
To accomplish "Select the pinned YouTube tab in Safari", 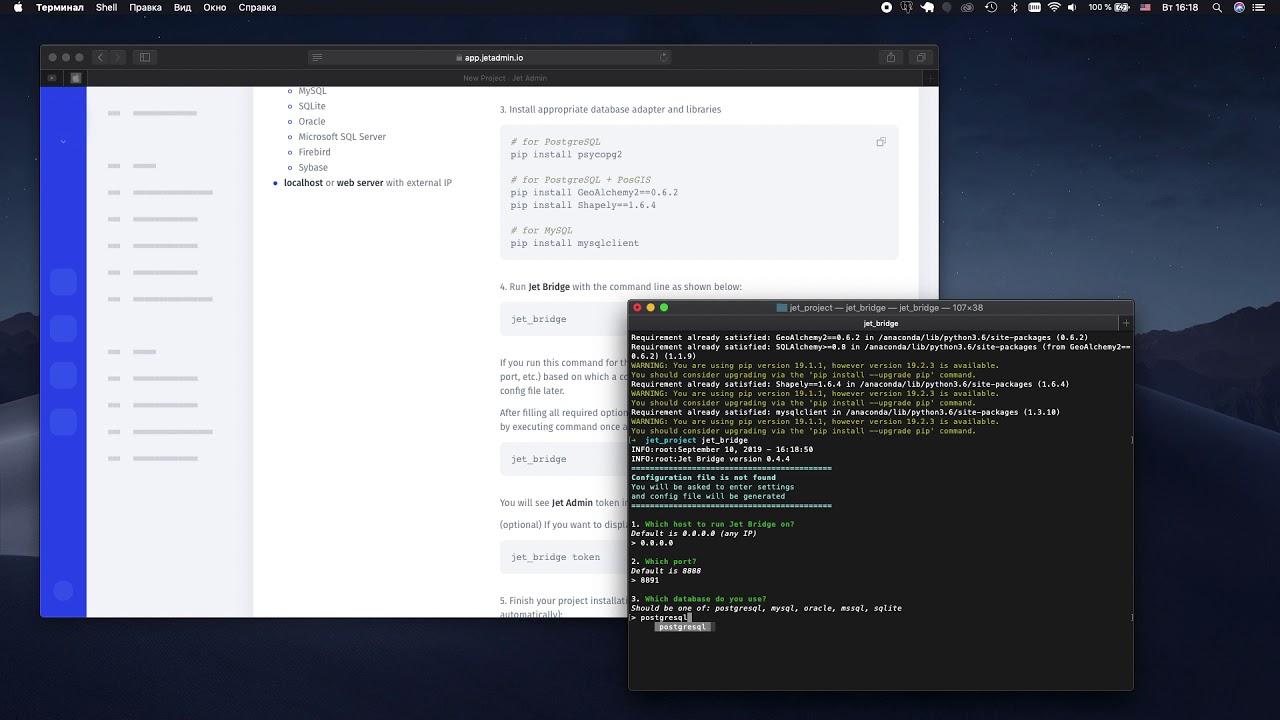I will click(52, 78).
